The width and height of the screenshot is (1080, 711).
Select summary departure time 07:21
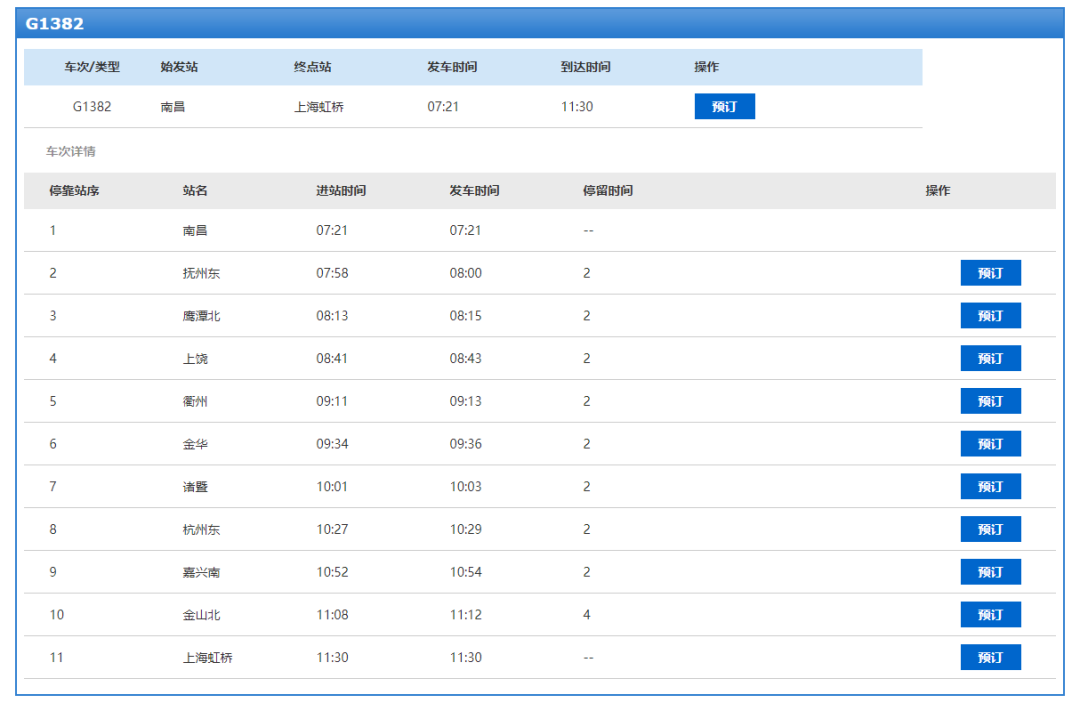click(x=443, y=107)
